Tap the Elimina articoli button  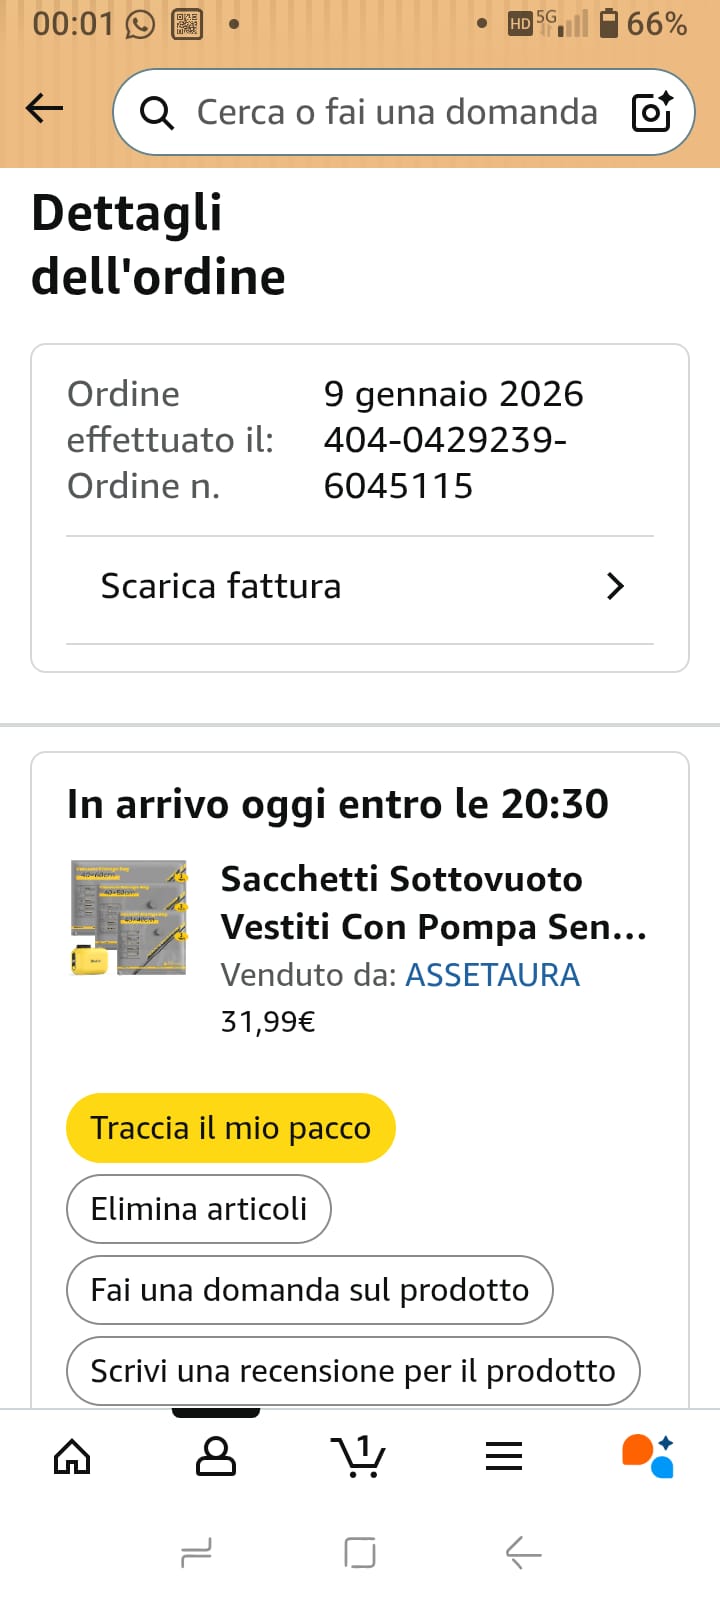point(199,1209)
